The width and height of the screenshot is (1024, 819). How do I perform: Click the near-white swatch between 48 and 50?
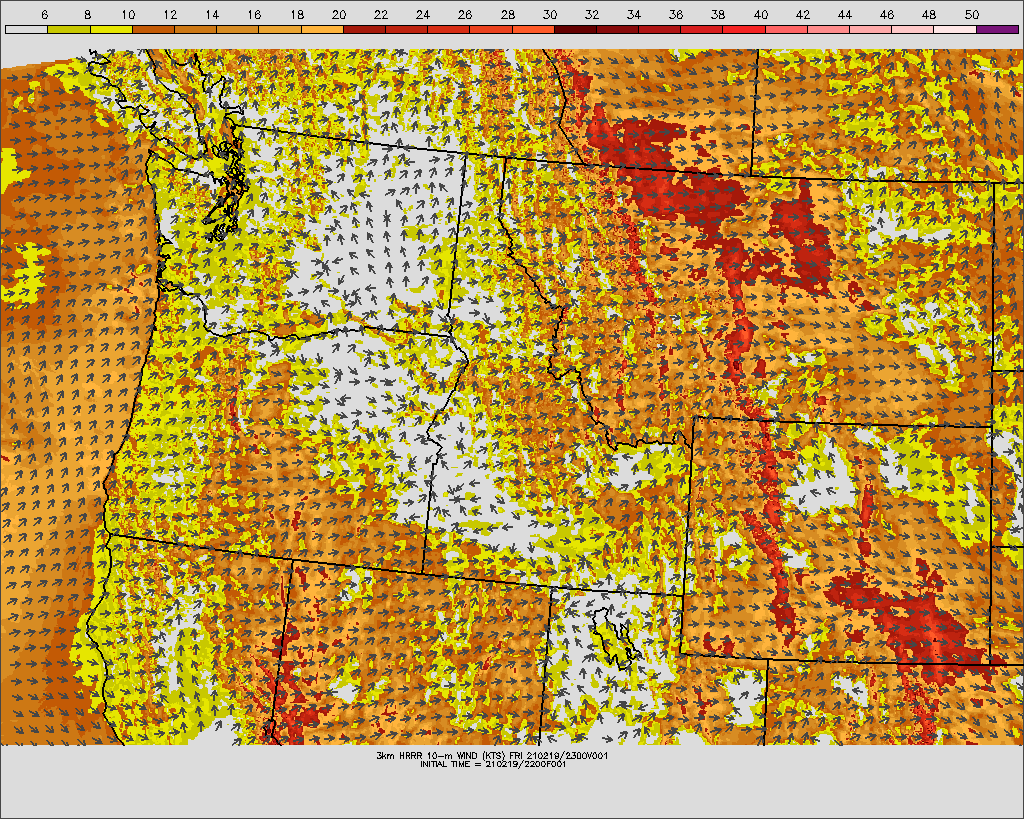955,29
